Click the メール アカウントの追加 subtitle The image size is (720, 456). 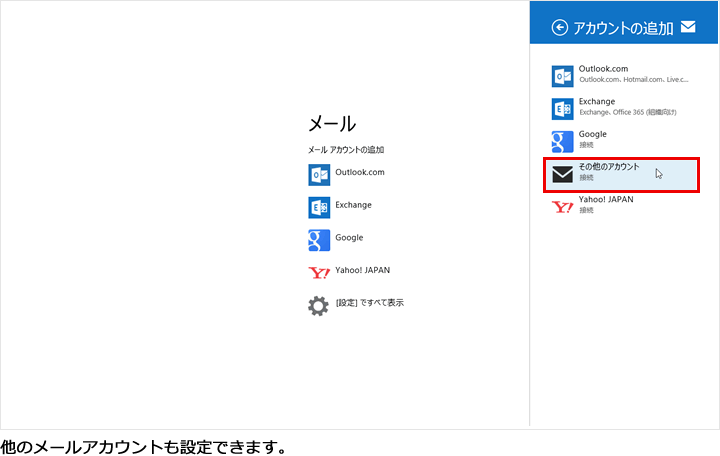point(346,150)
